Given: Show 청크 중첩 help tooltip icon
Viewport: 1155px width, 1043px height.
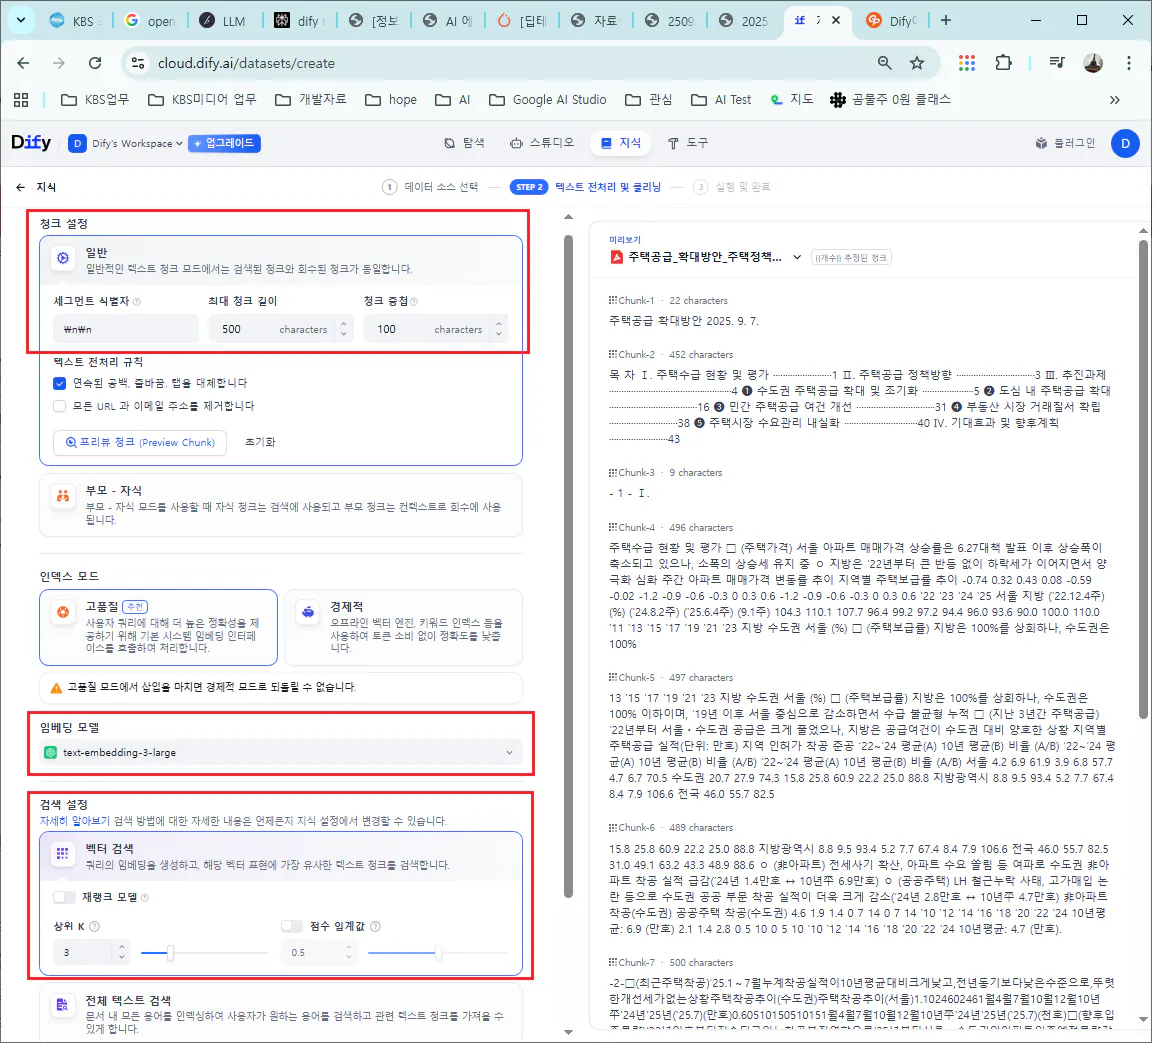Looking at the screenshot, I should (414, 301).
